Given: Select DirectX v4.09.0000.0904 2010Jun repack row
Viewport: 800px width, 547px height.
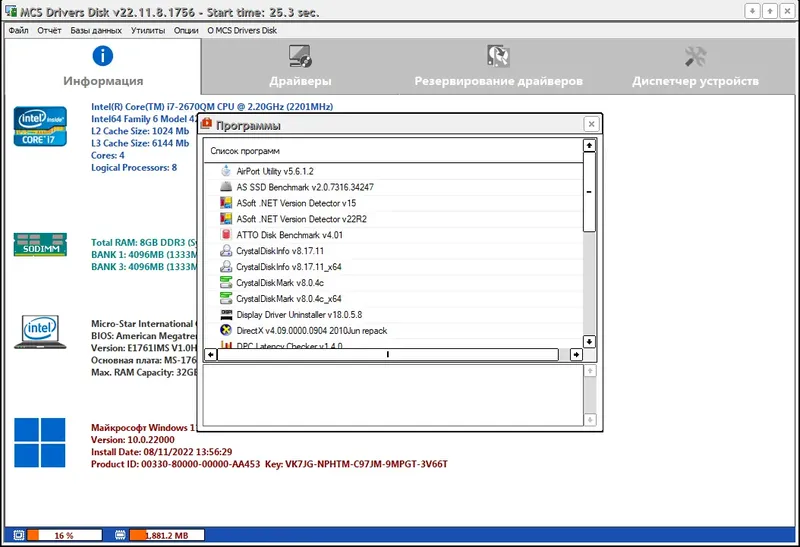Looking at the screenshot, I should click(393, 330).
